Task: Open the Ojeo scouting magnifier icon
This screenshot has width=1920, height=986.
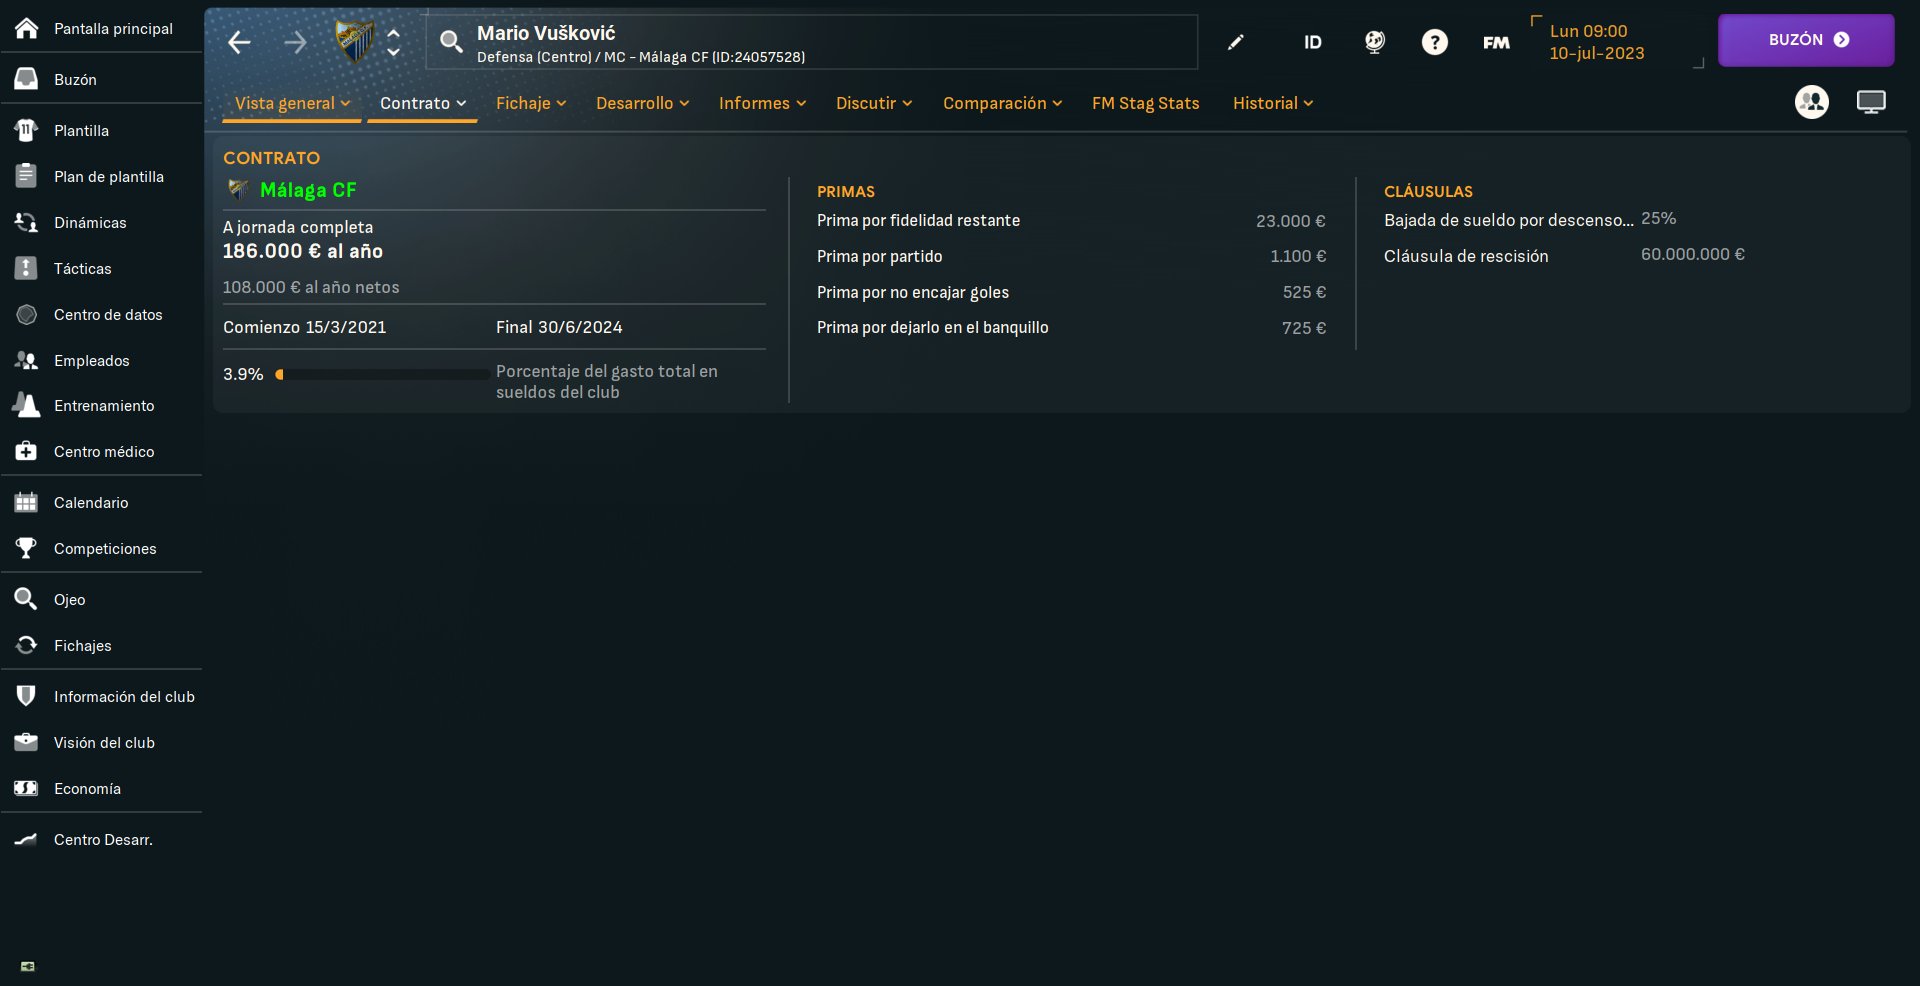Action: tap(27, 599)
